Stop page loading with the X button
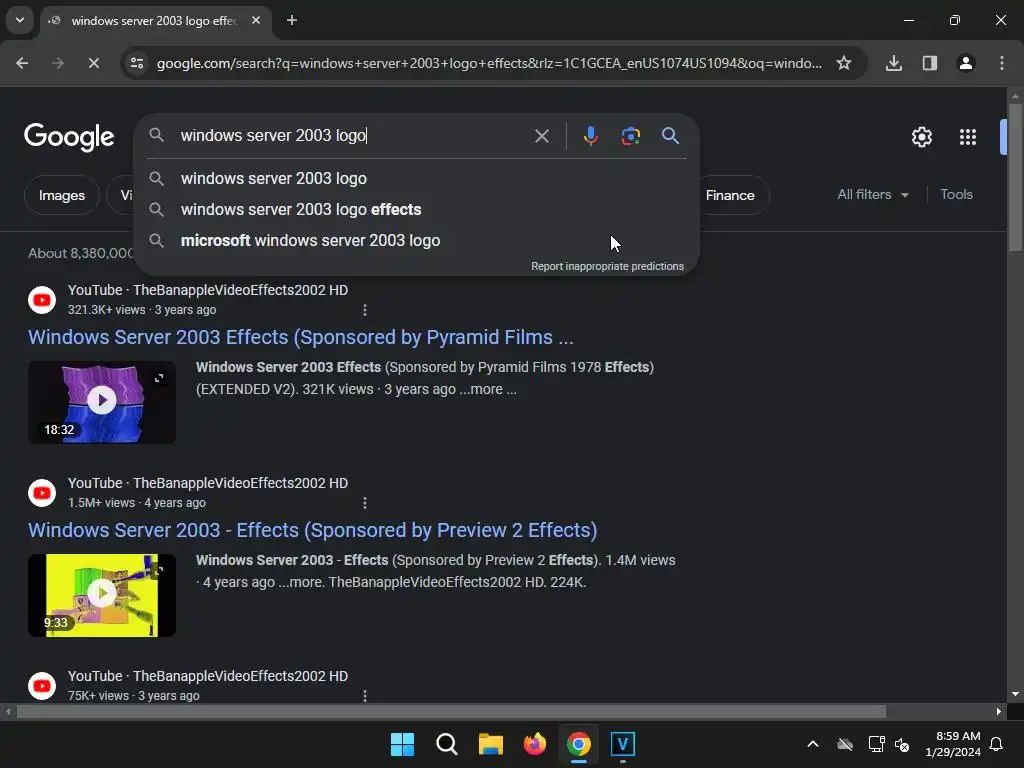 tap(93, 63)
